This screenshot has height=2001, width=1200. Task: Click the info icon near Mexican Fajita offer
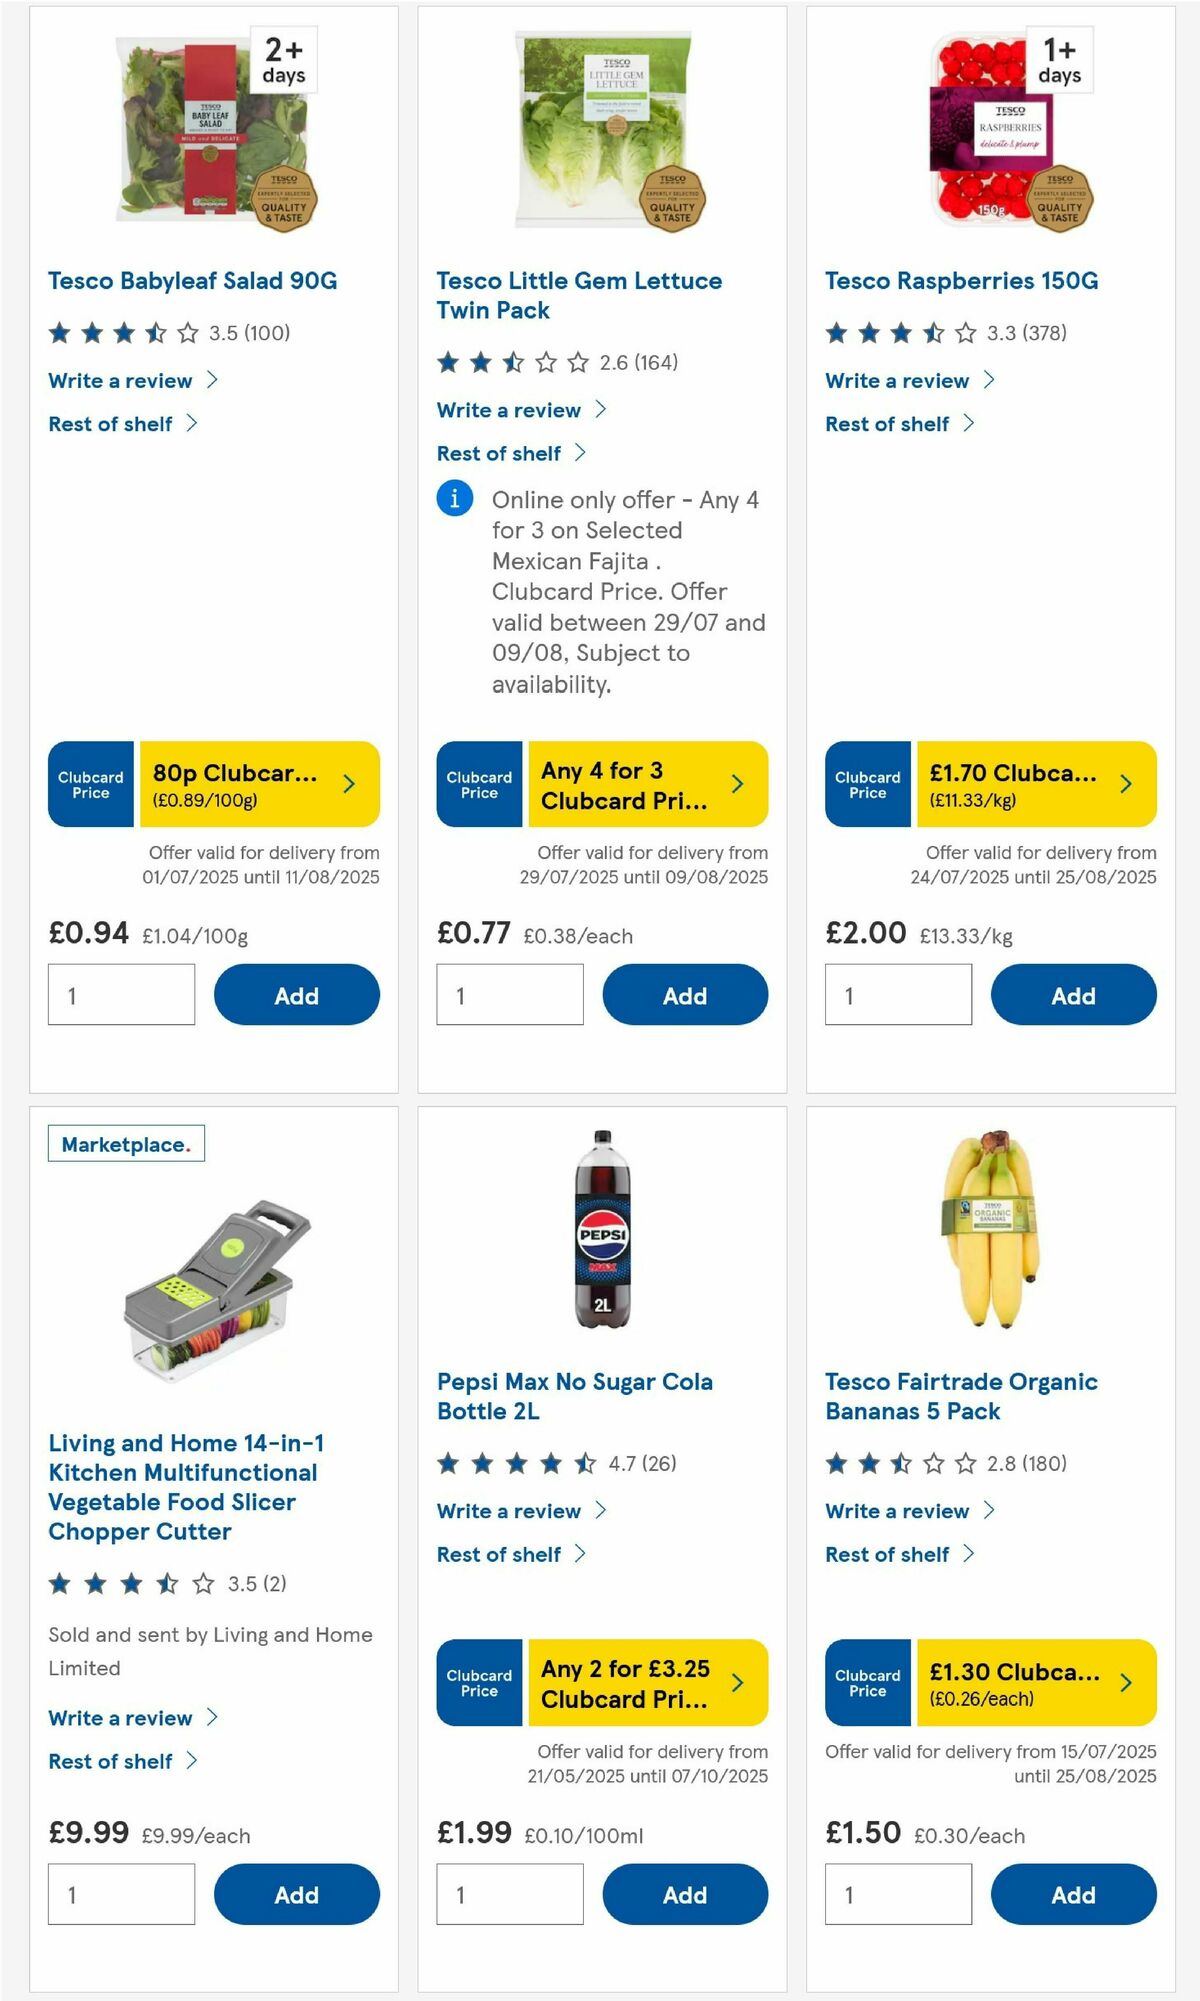point(455,499)
